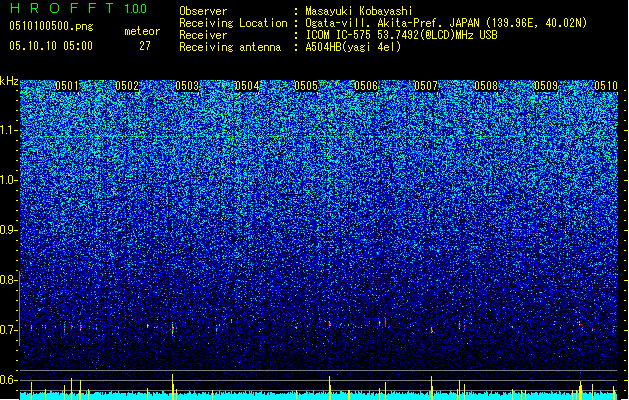Click observer name Masayuki Kobayashi
This screenshot has width=629, height=400.
359,11
